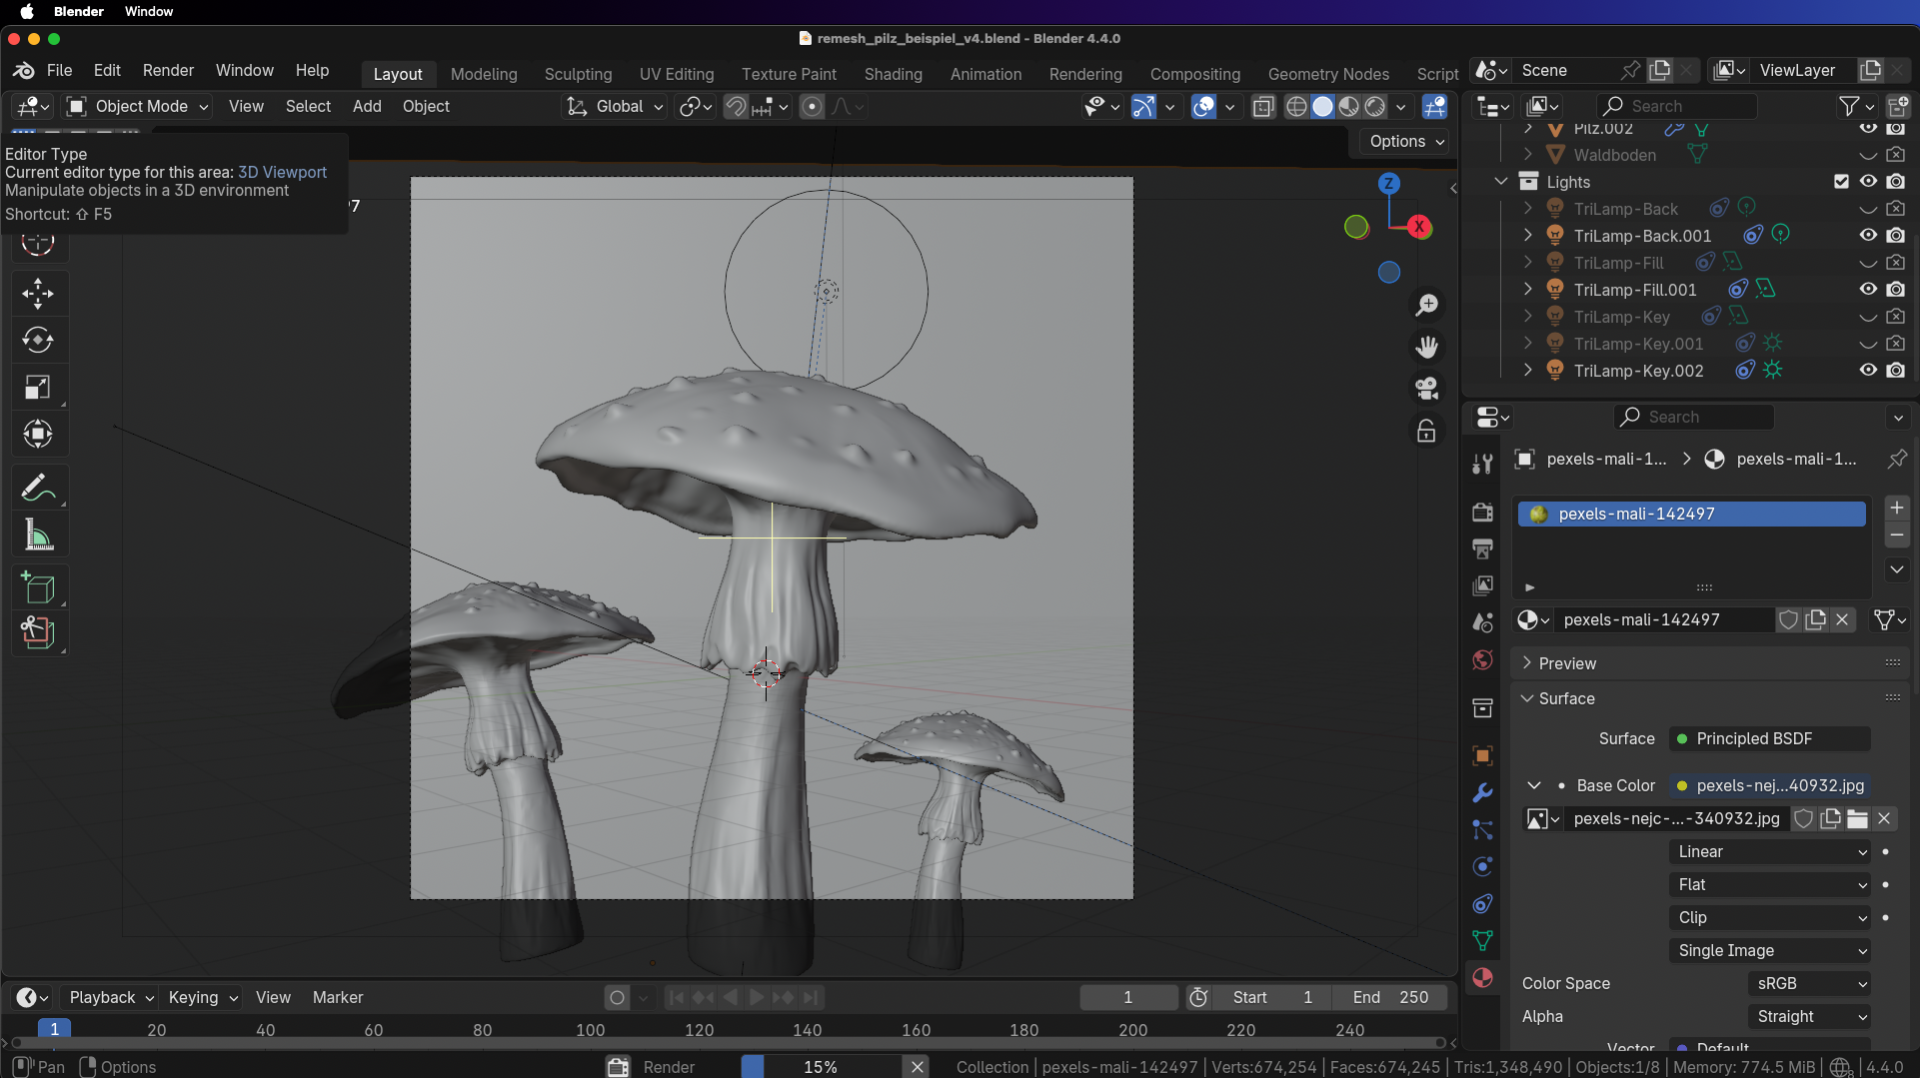Screen dimensions: 1920x1078
Task: Uncheck the Lights collection checkbox
Action: (x=1841, y=181)
